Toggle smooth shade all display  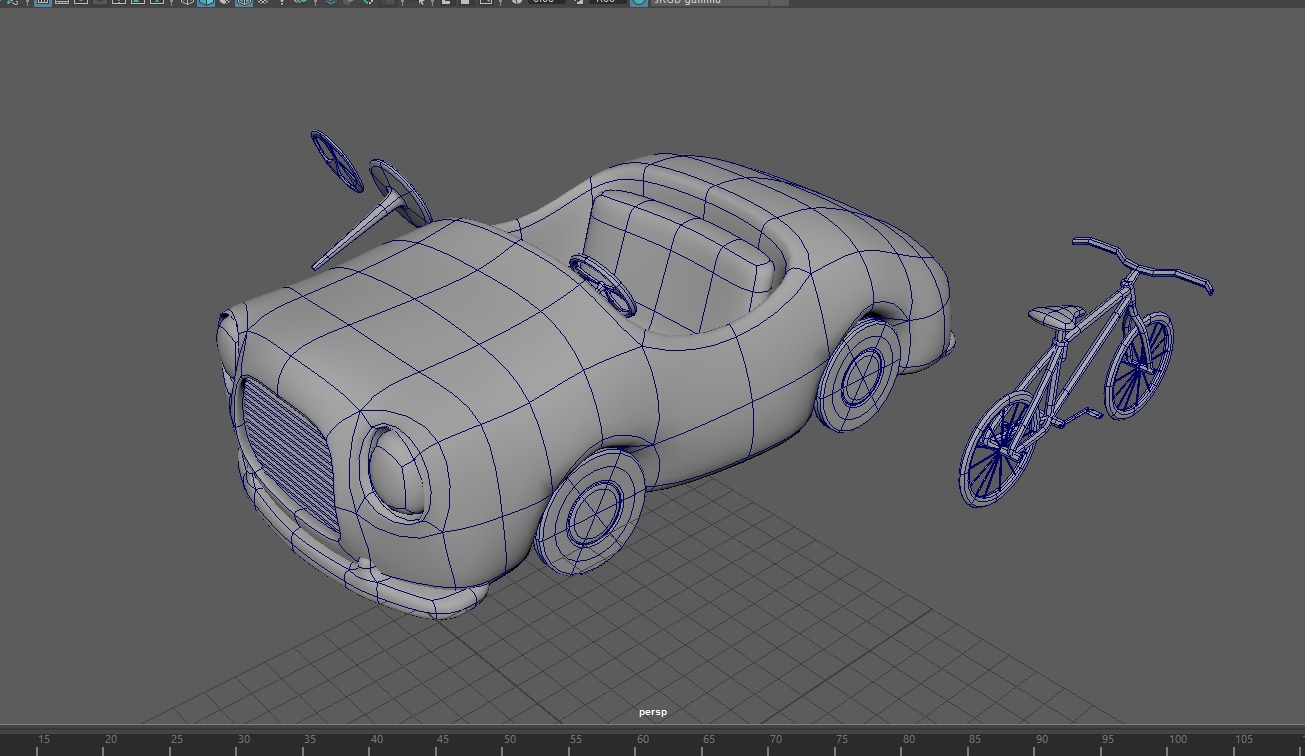tap(206, 2)
